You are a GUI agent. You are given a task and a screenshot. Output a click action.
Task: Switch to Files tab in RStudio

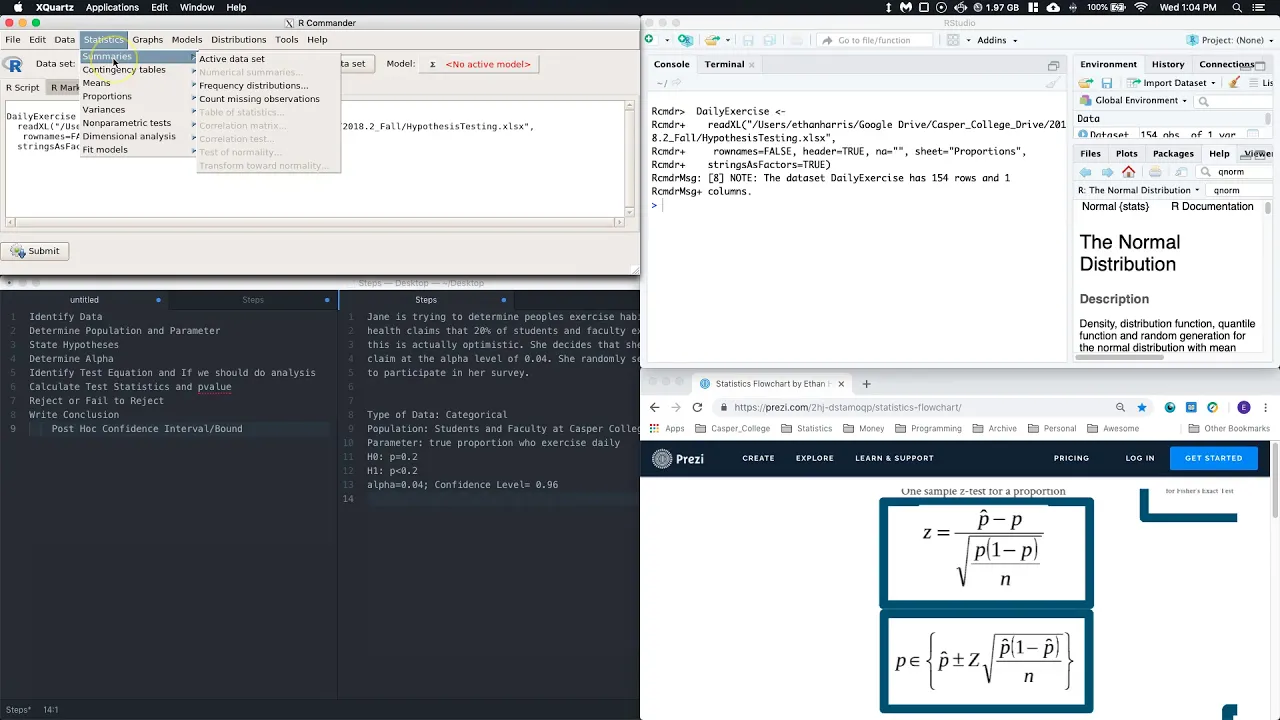click(1090, 154)
